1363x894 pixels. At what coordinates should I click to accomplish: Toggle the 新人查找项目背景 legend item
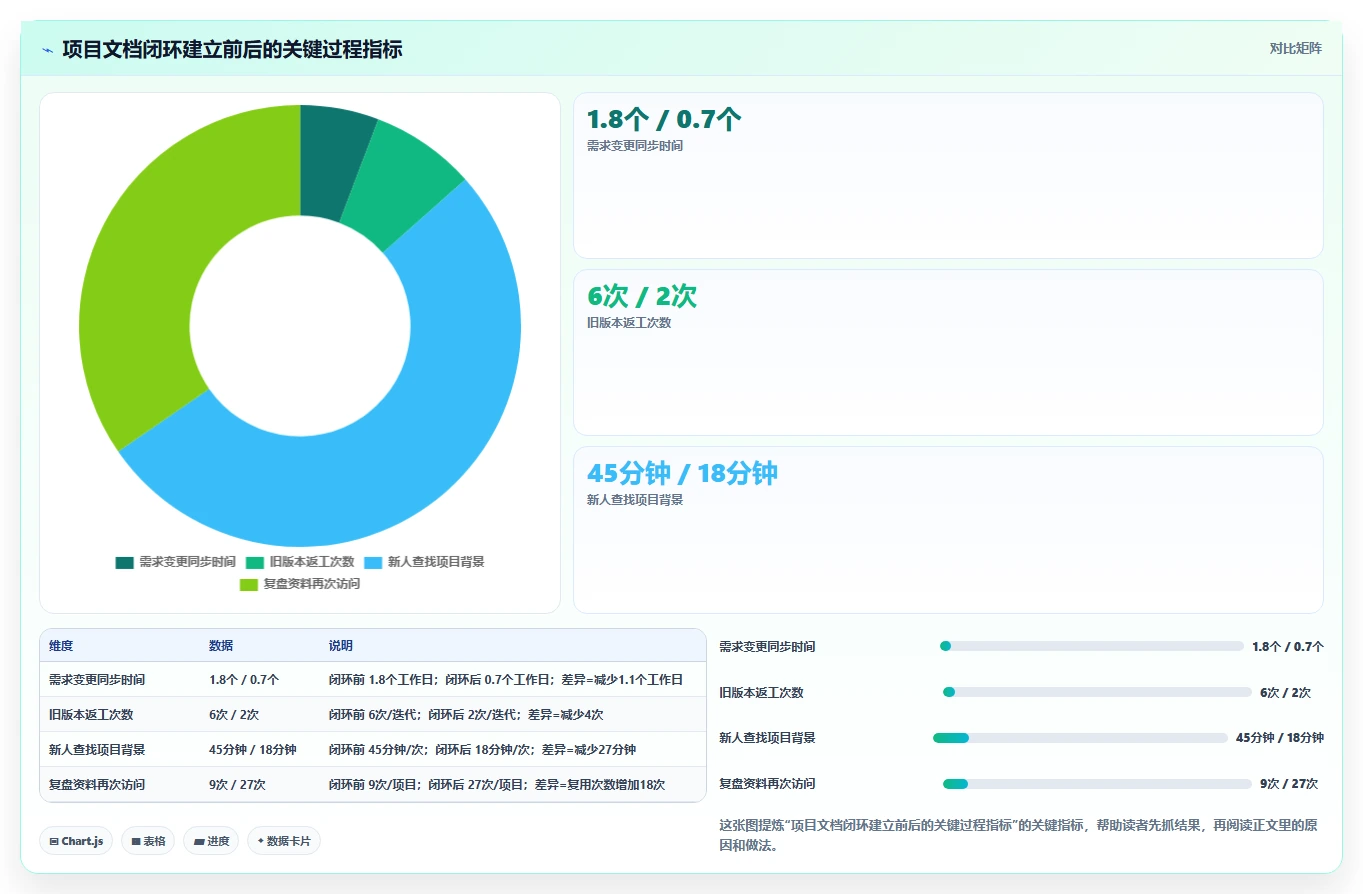[x=424, y=562]
